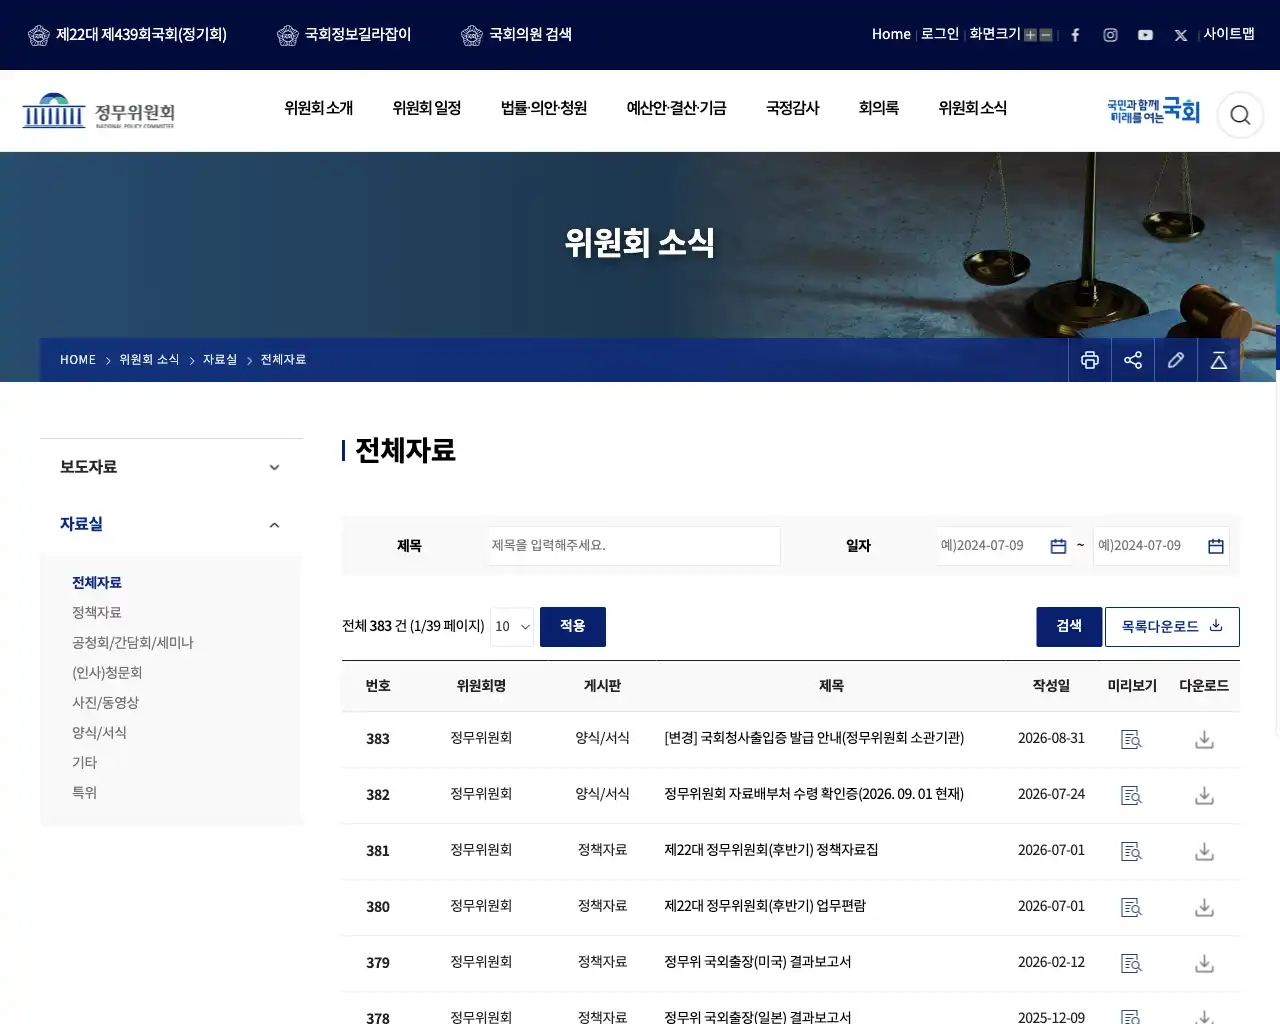Select 정책자료 in the sidebar
The image size is (1280, 1024).
97,613
